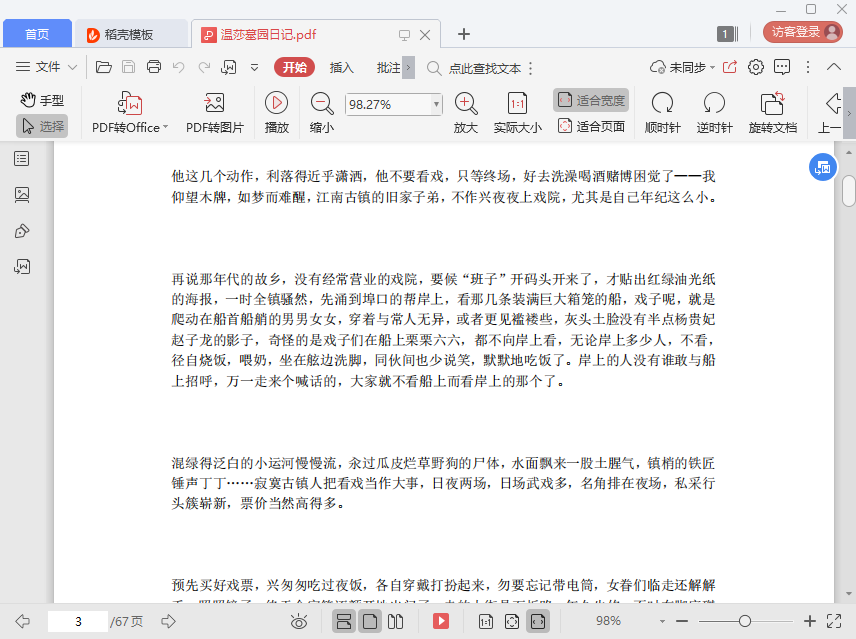This screenshot has width=856, height=639.
Task: Click status bar fit page icon
Action: (512, 621)
